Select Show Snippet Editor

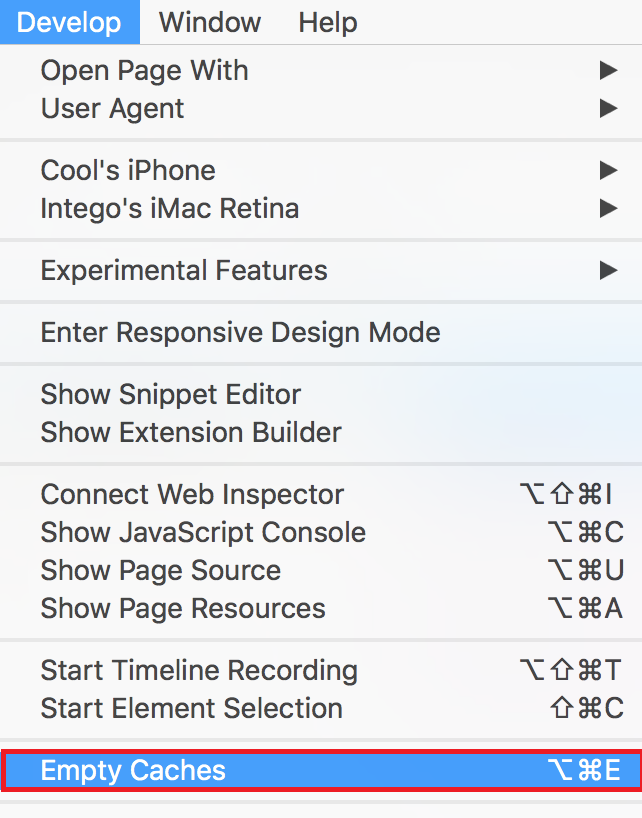point(170,394)
